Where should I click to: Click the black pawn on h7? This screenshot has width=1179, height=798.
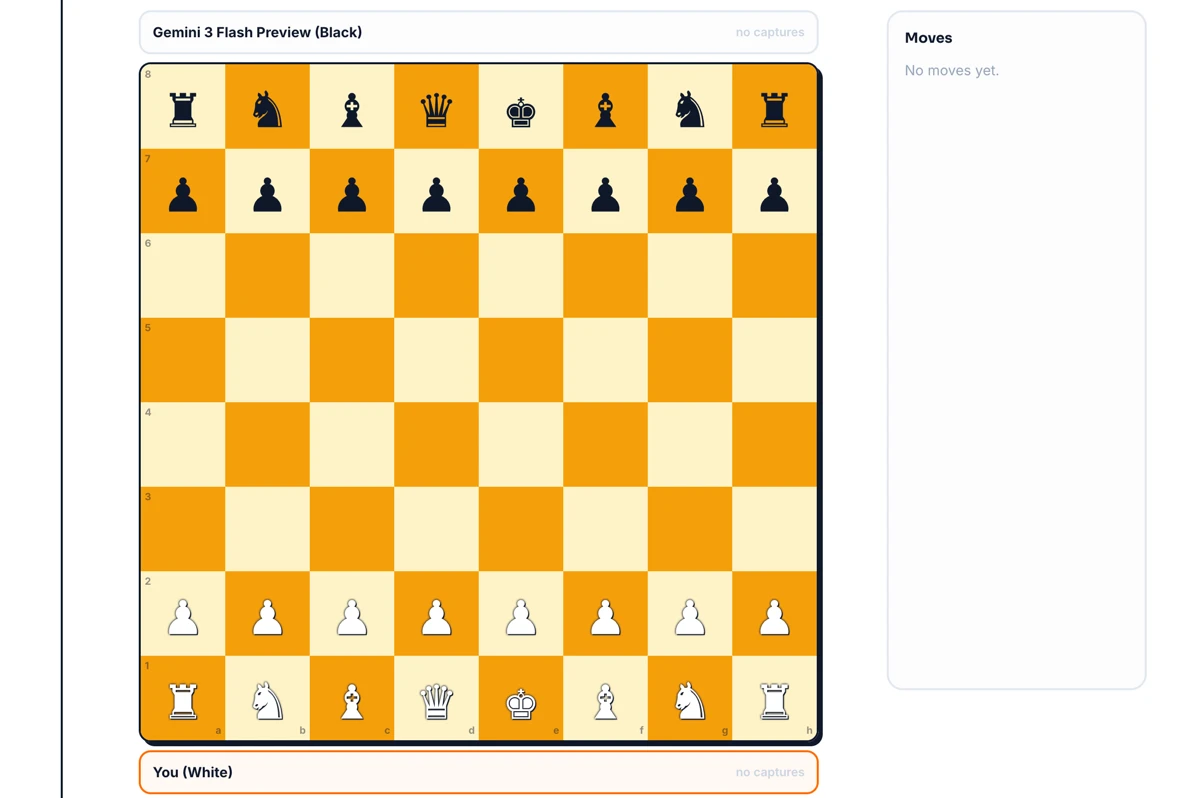point(774,194)
